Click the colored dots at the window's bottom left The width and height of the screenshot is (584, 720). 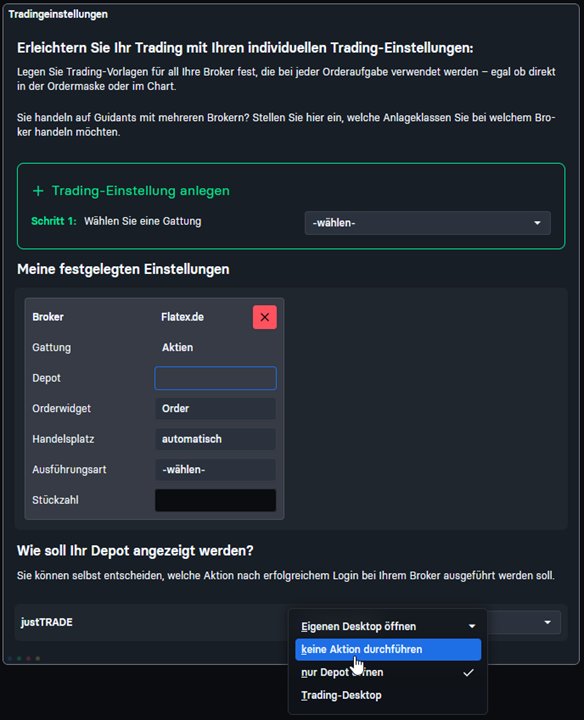(24, 658)
